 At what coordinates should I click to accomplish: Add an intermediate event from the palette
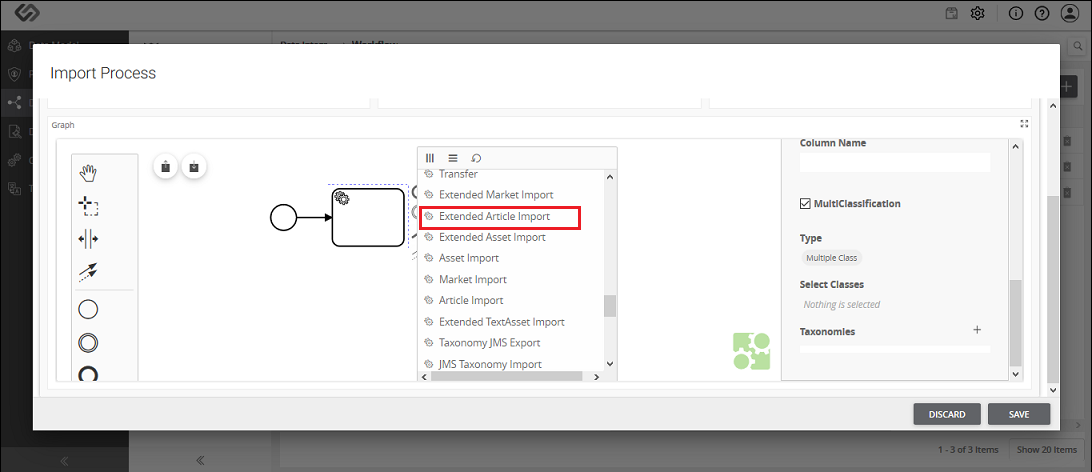88,343
